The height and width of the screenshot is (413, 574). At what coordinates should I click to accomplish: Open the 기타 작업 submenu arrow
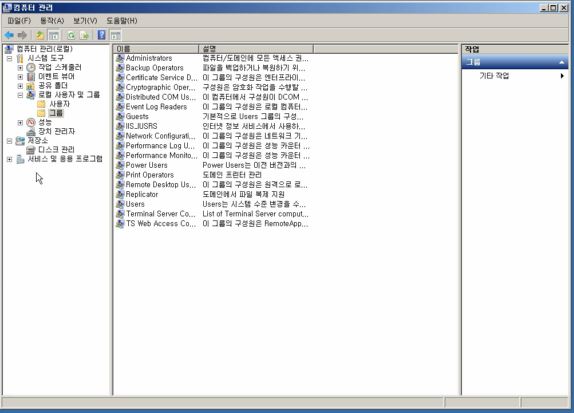coord(562,76)
